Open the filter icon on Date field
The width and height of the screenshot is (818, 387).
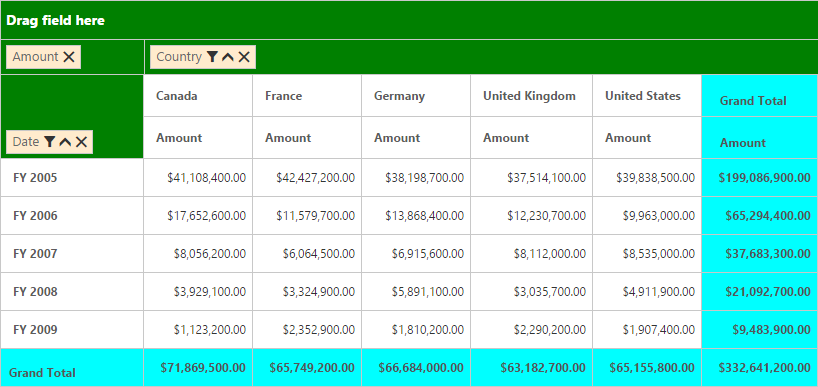pyautogui.click(x=49, y=142)
